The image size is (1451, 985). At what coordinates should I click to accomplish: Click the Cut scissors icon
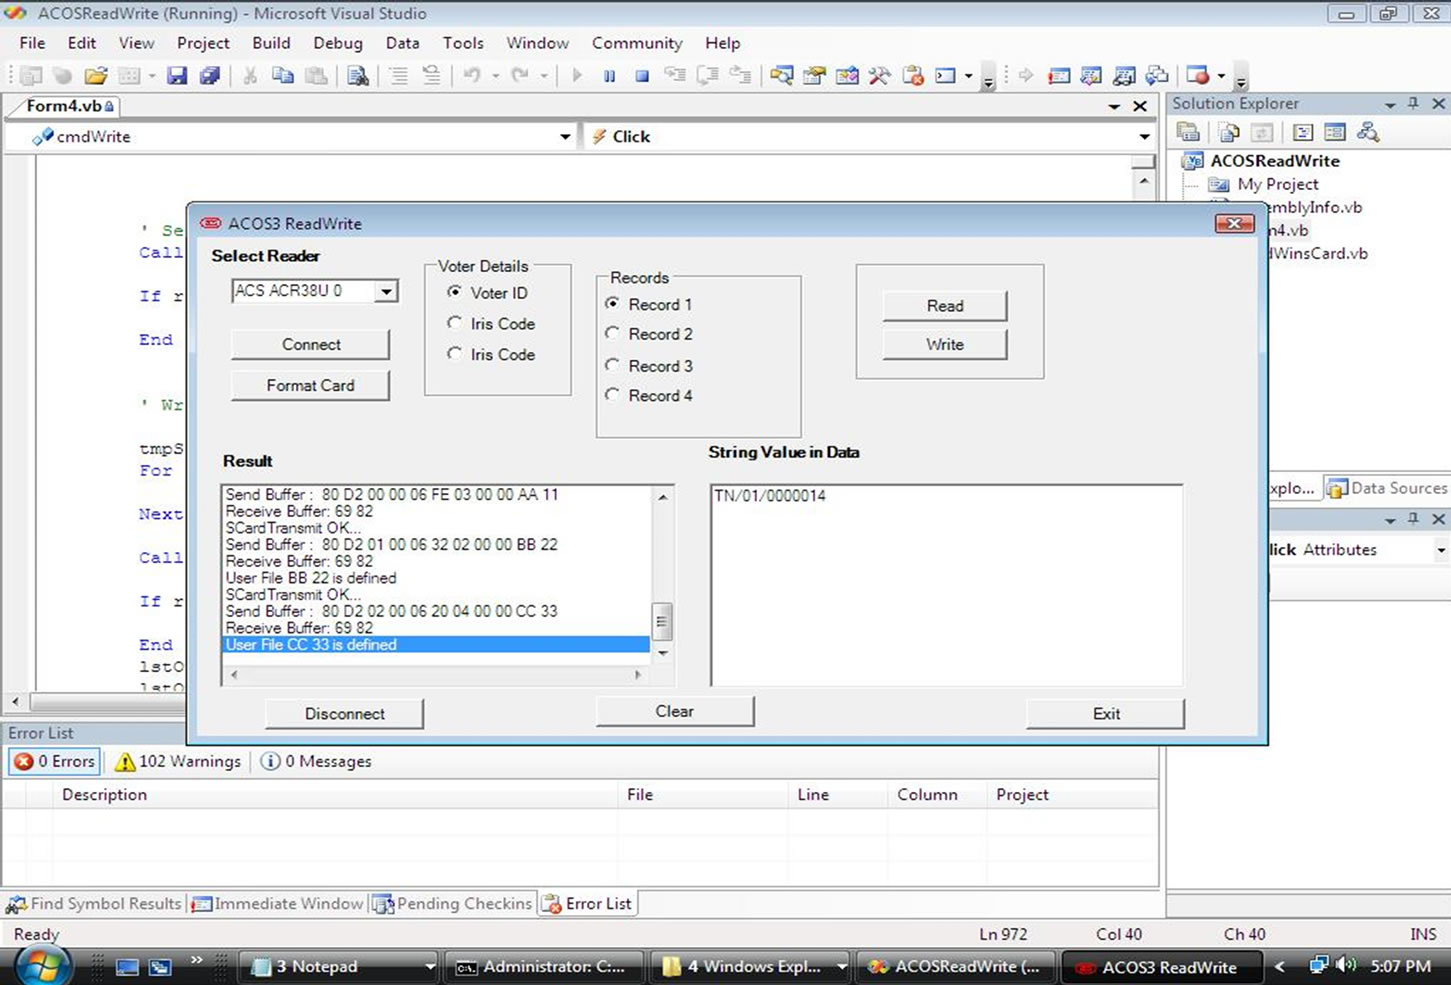pos(250,76)
